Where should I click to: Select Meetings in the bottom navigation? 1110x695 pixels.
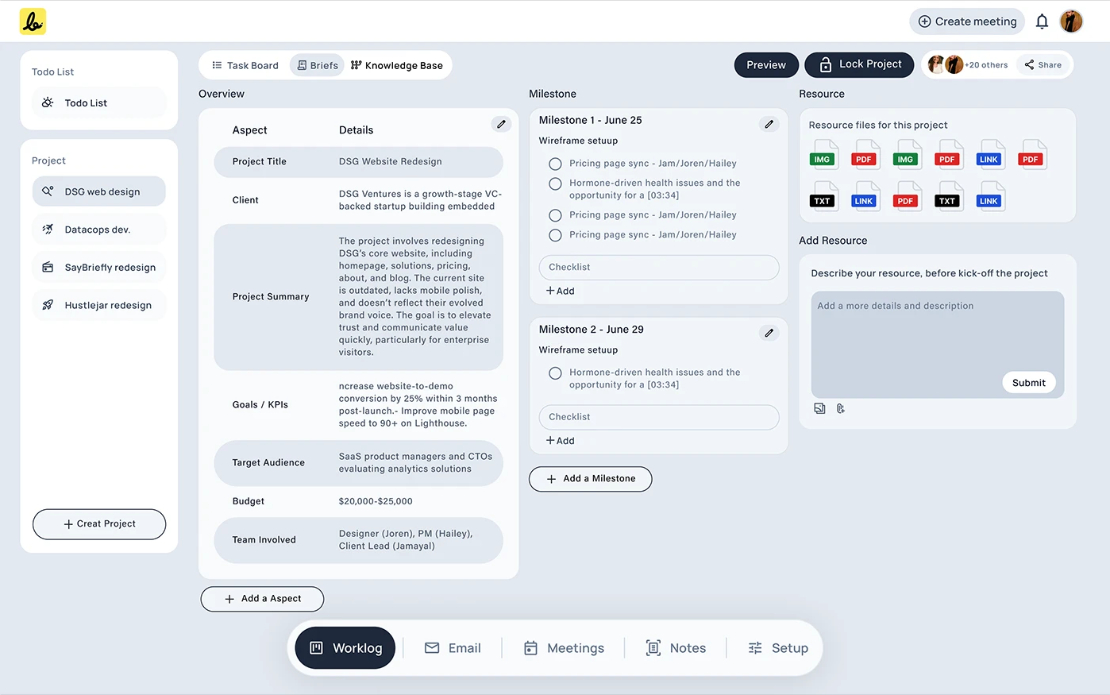[x=563, y=648]
